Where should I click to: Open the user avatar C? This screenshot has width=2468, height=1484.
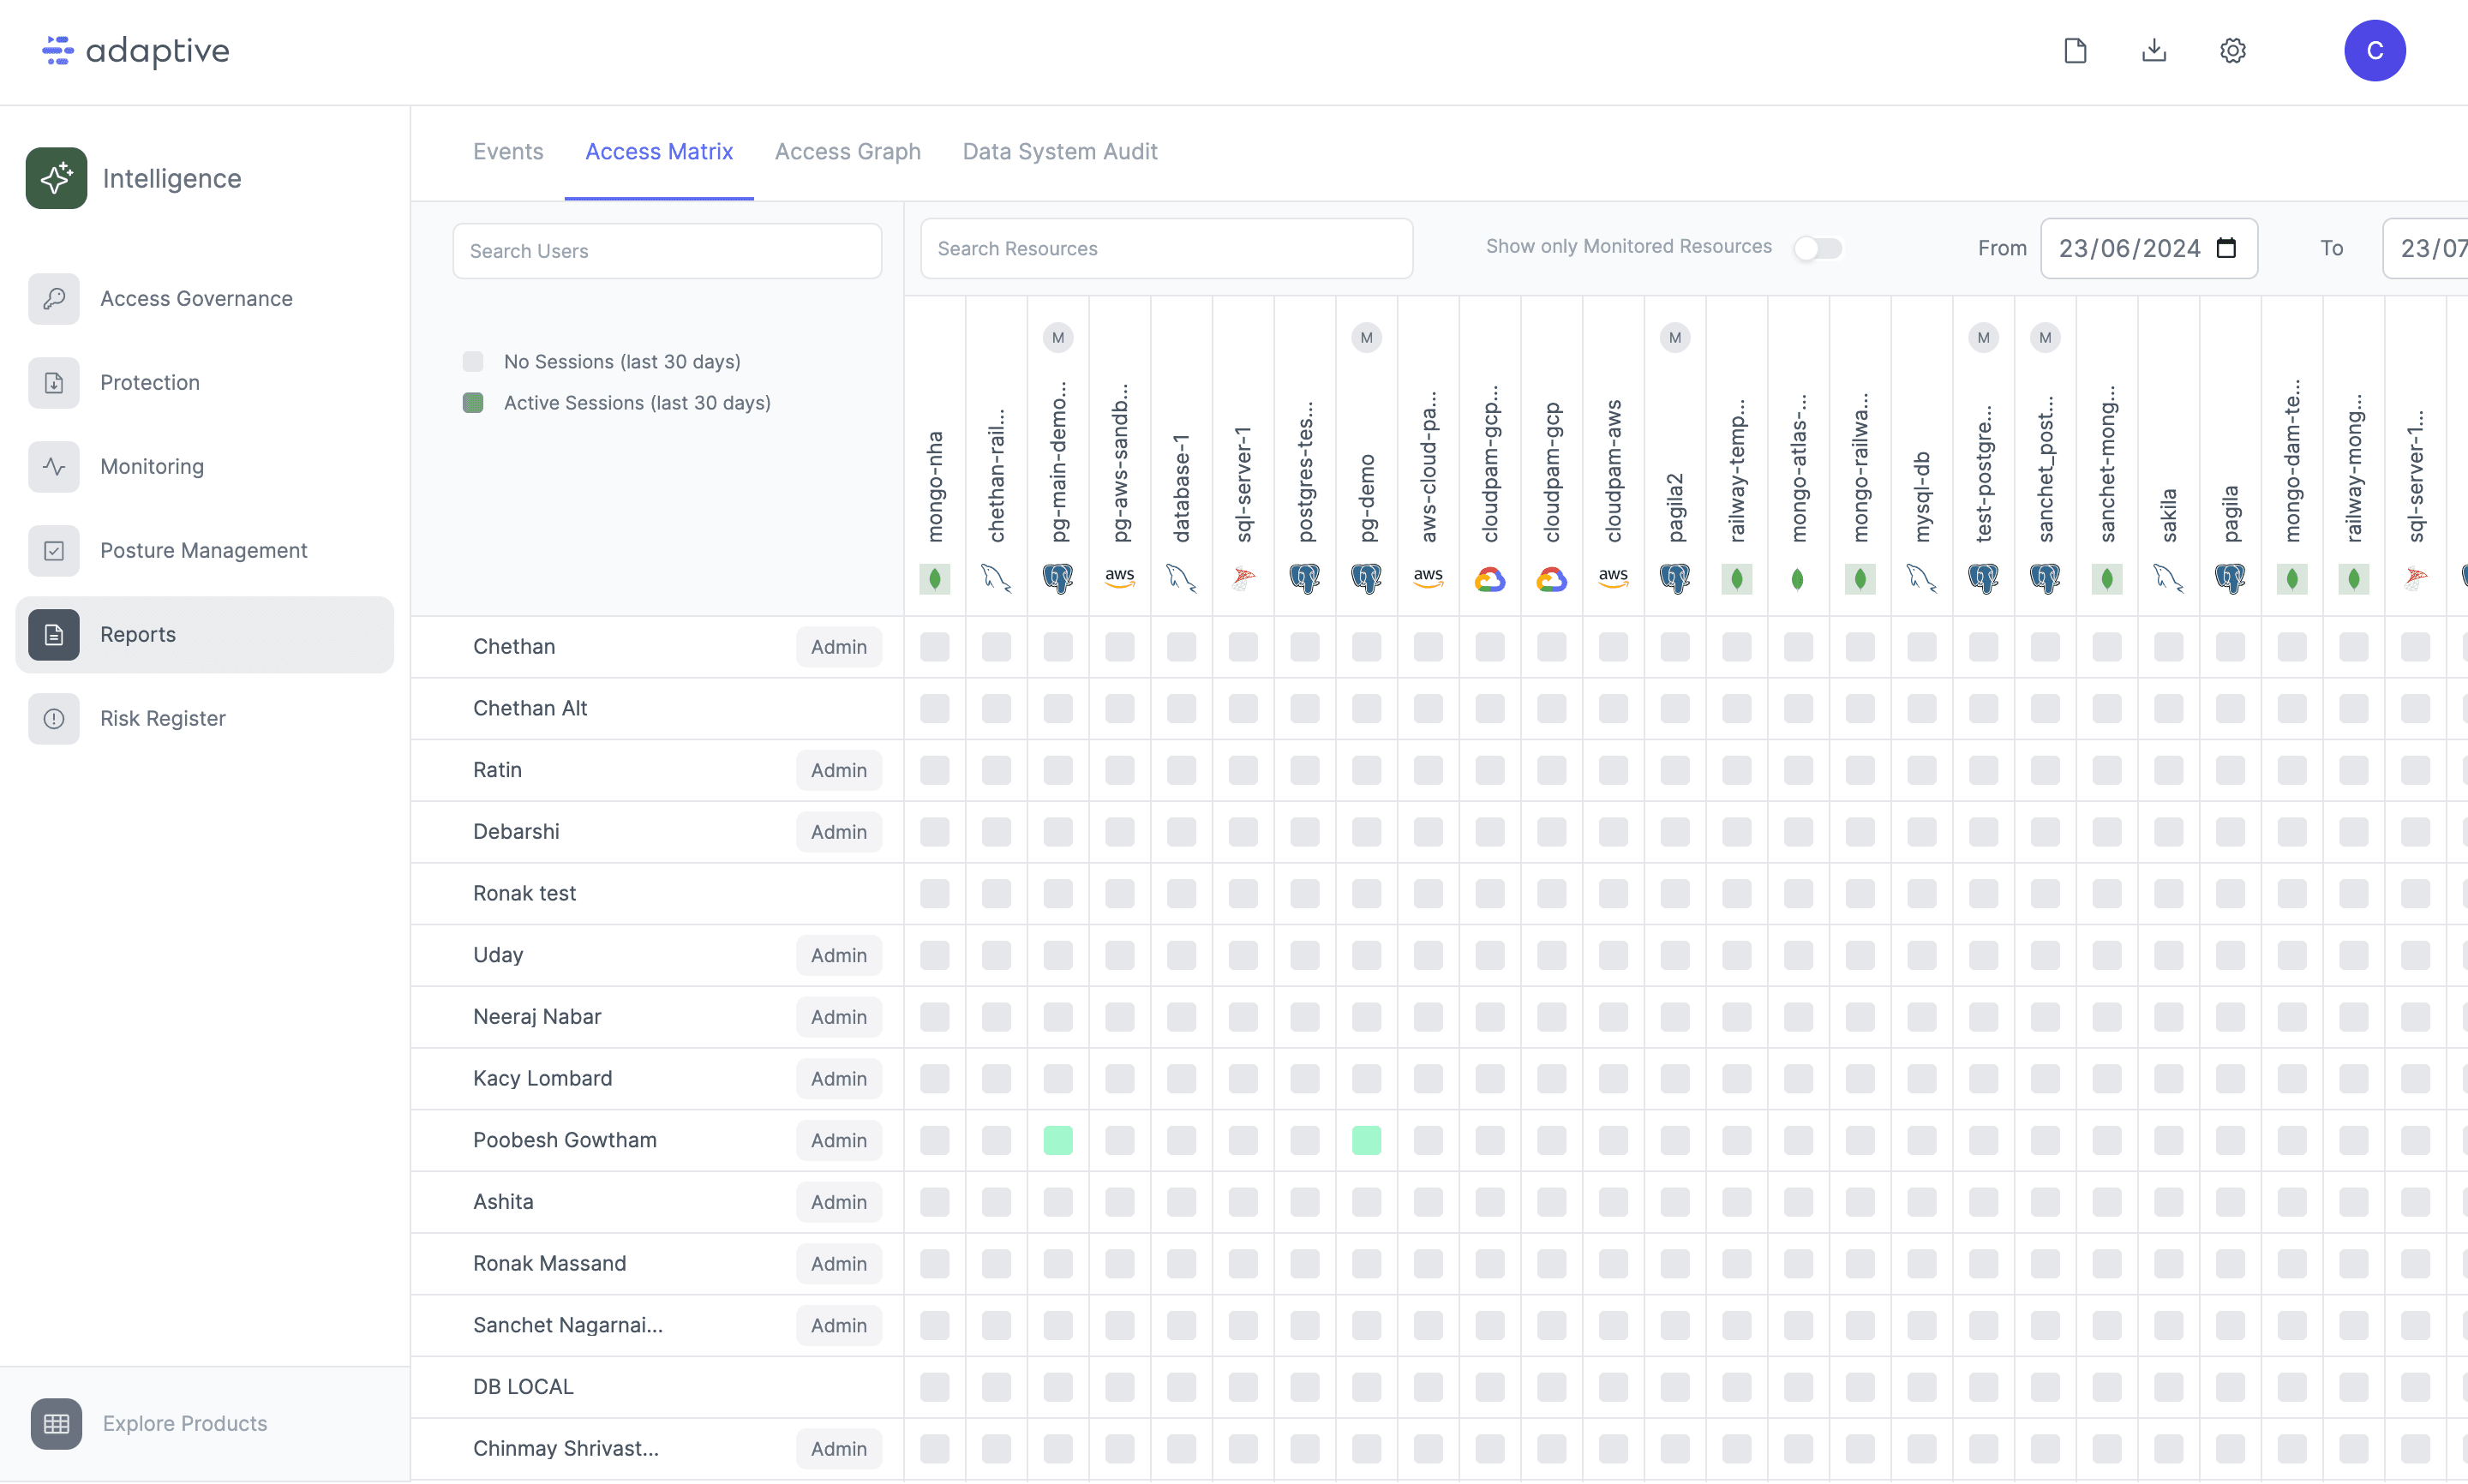click(2374, 50)
